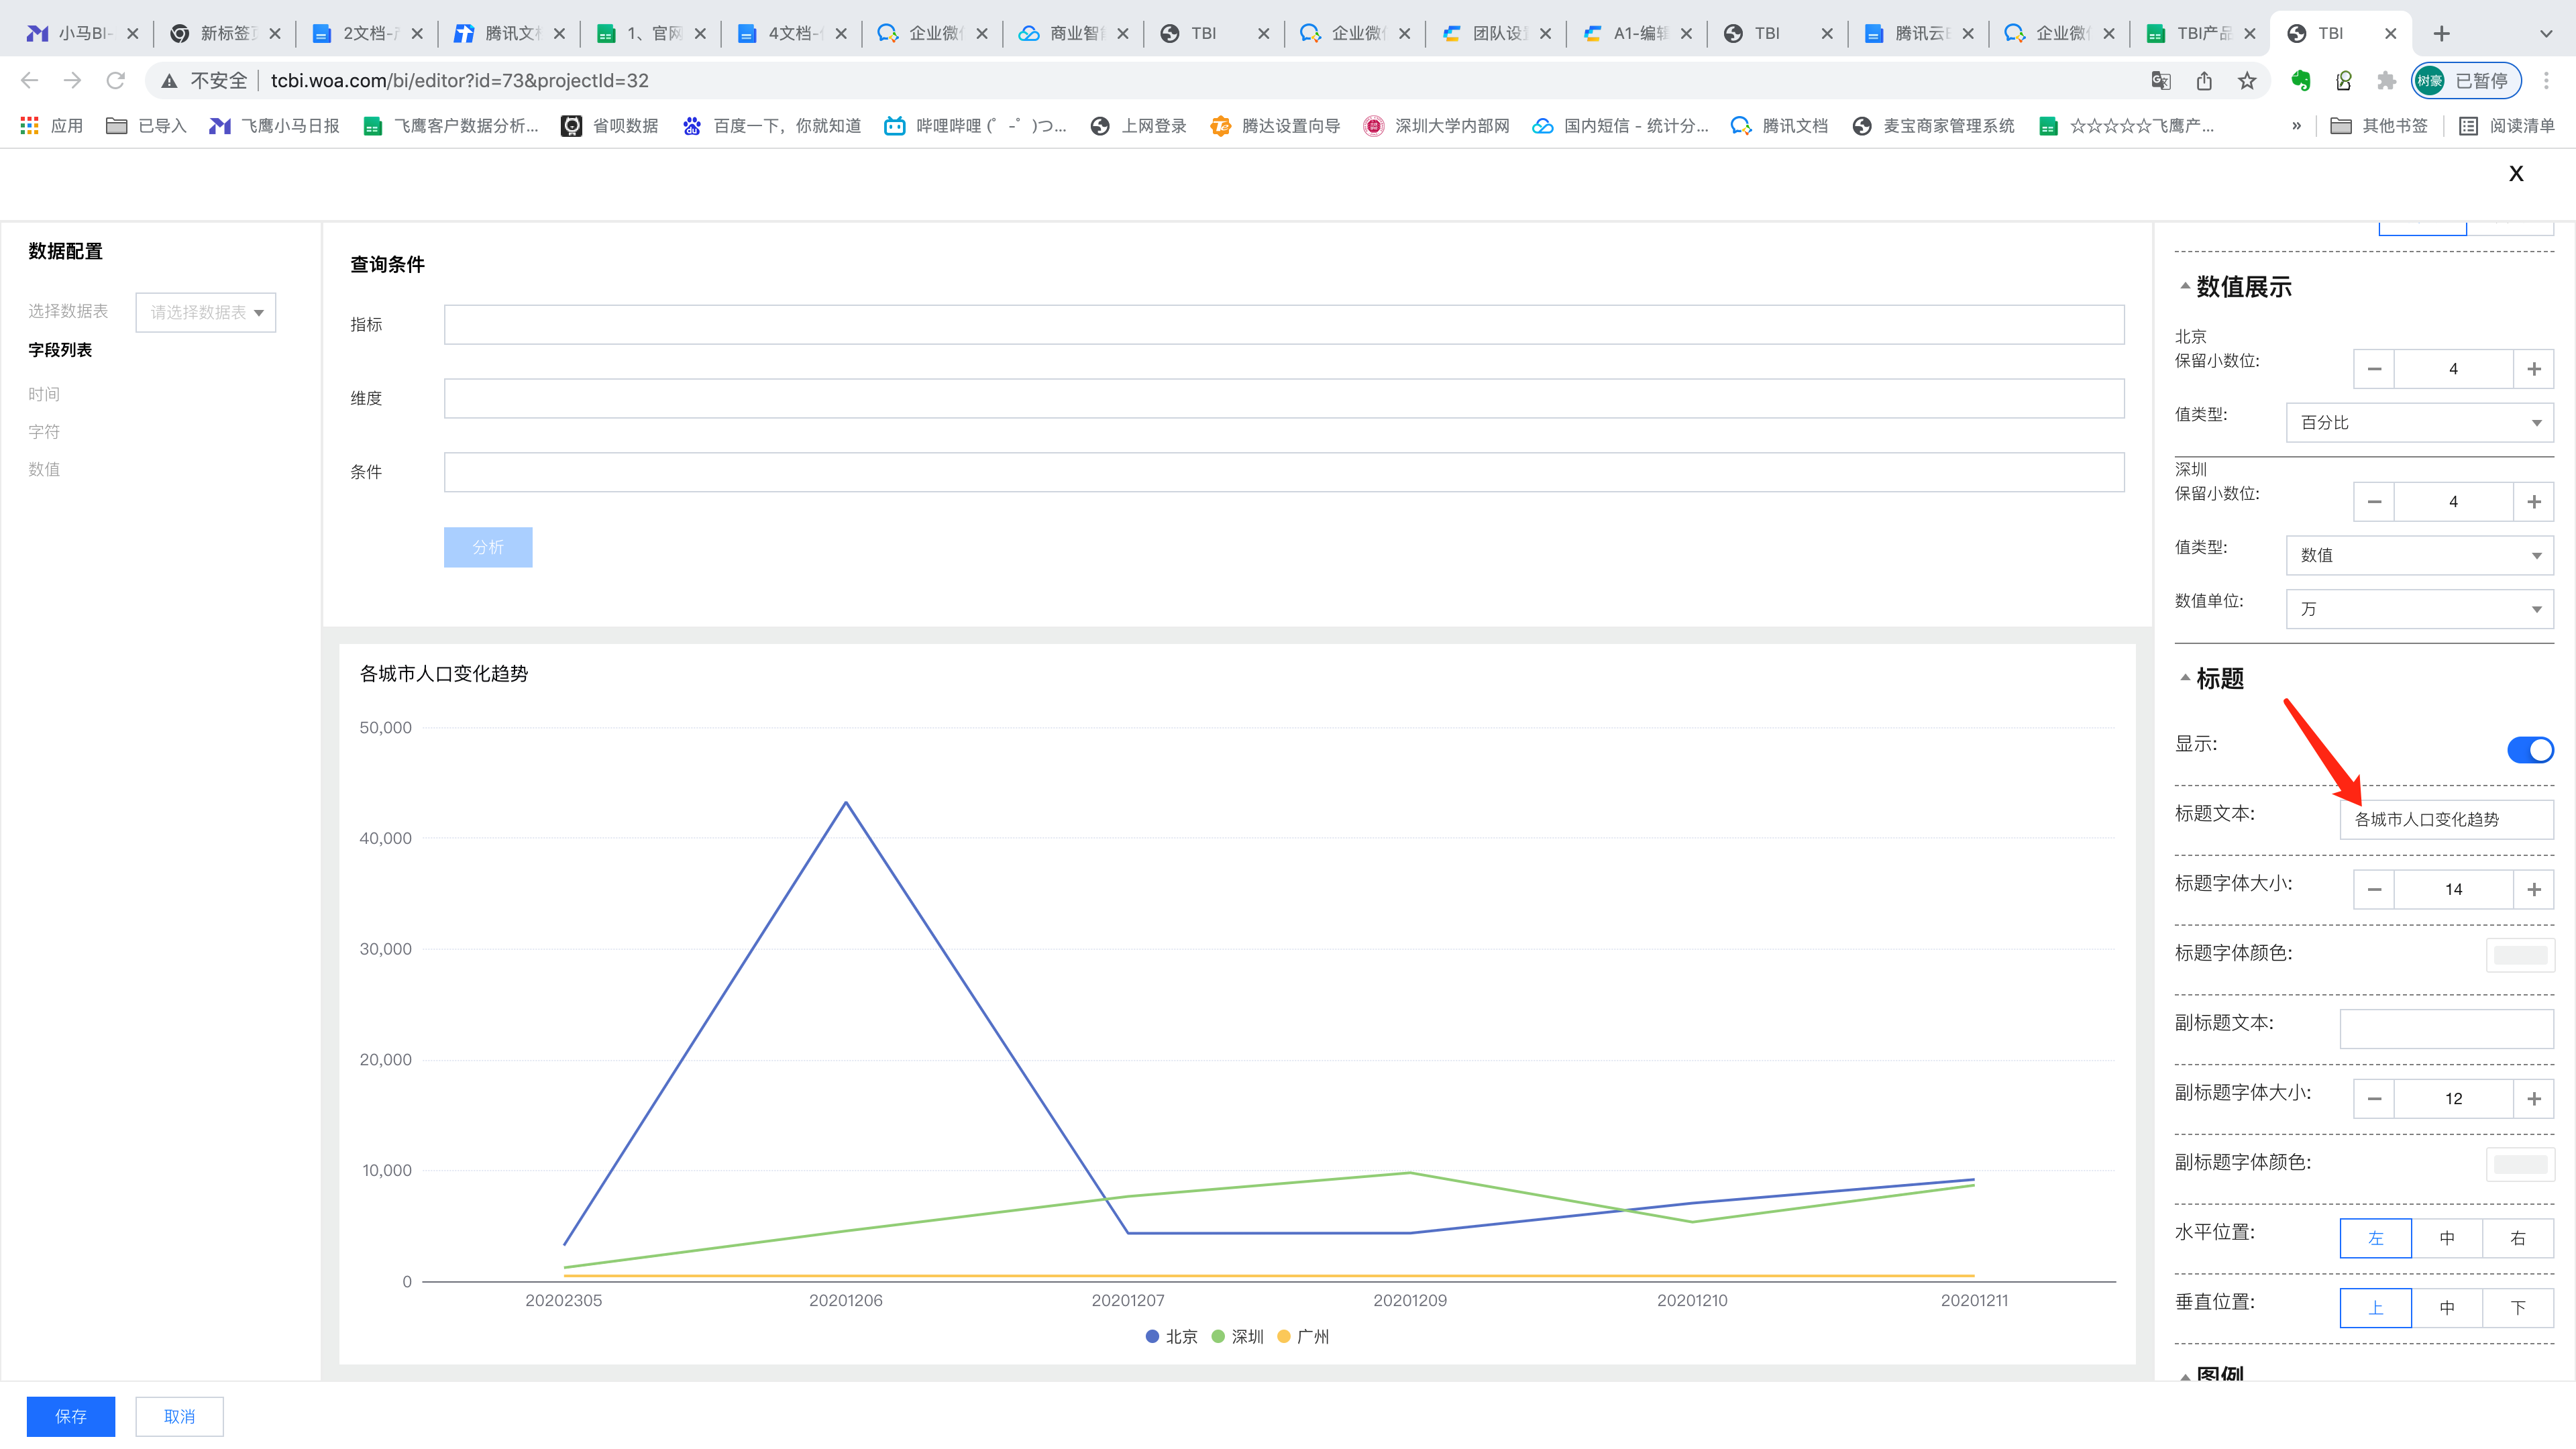This screenshot has width=2576, height=1449.
Task: Click the 副标题文本 input field
Action: [x=2446, y=1028]
